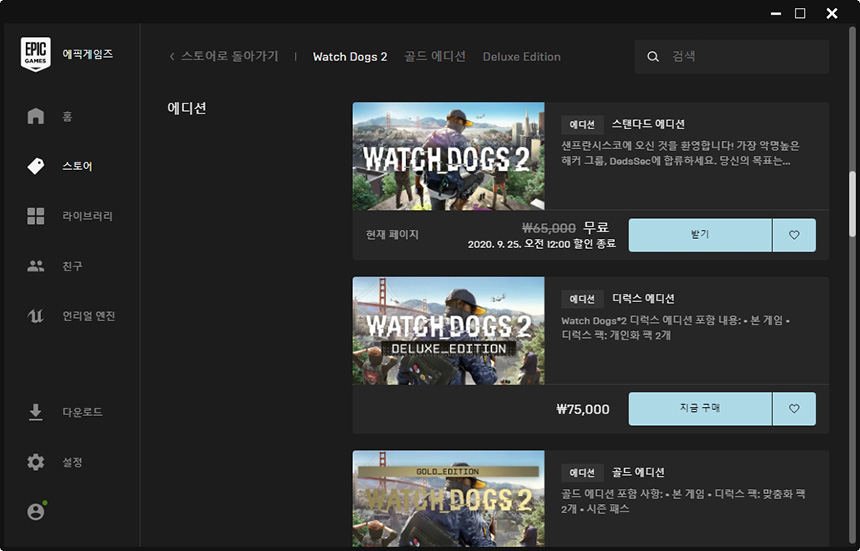Select the Deluxe Edition tab
Viewport: 860px width, 551px height.
pyautogui.click(x=522, y=56)
